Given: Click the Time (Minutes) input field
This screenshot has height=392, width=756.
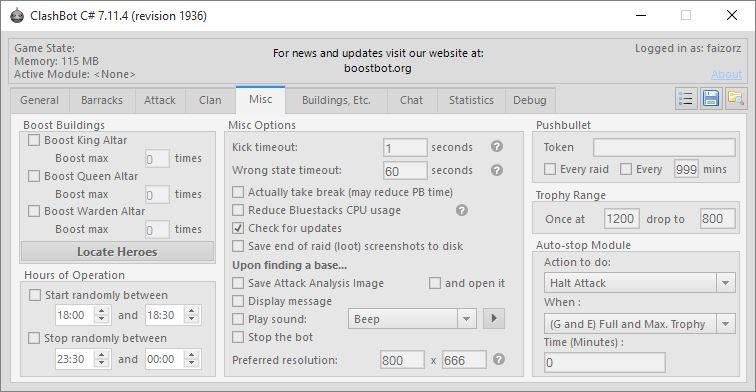Looking at the screenshot, I should [605, 363].
